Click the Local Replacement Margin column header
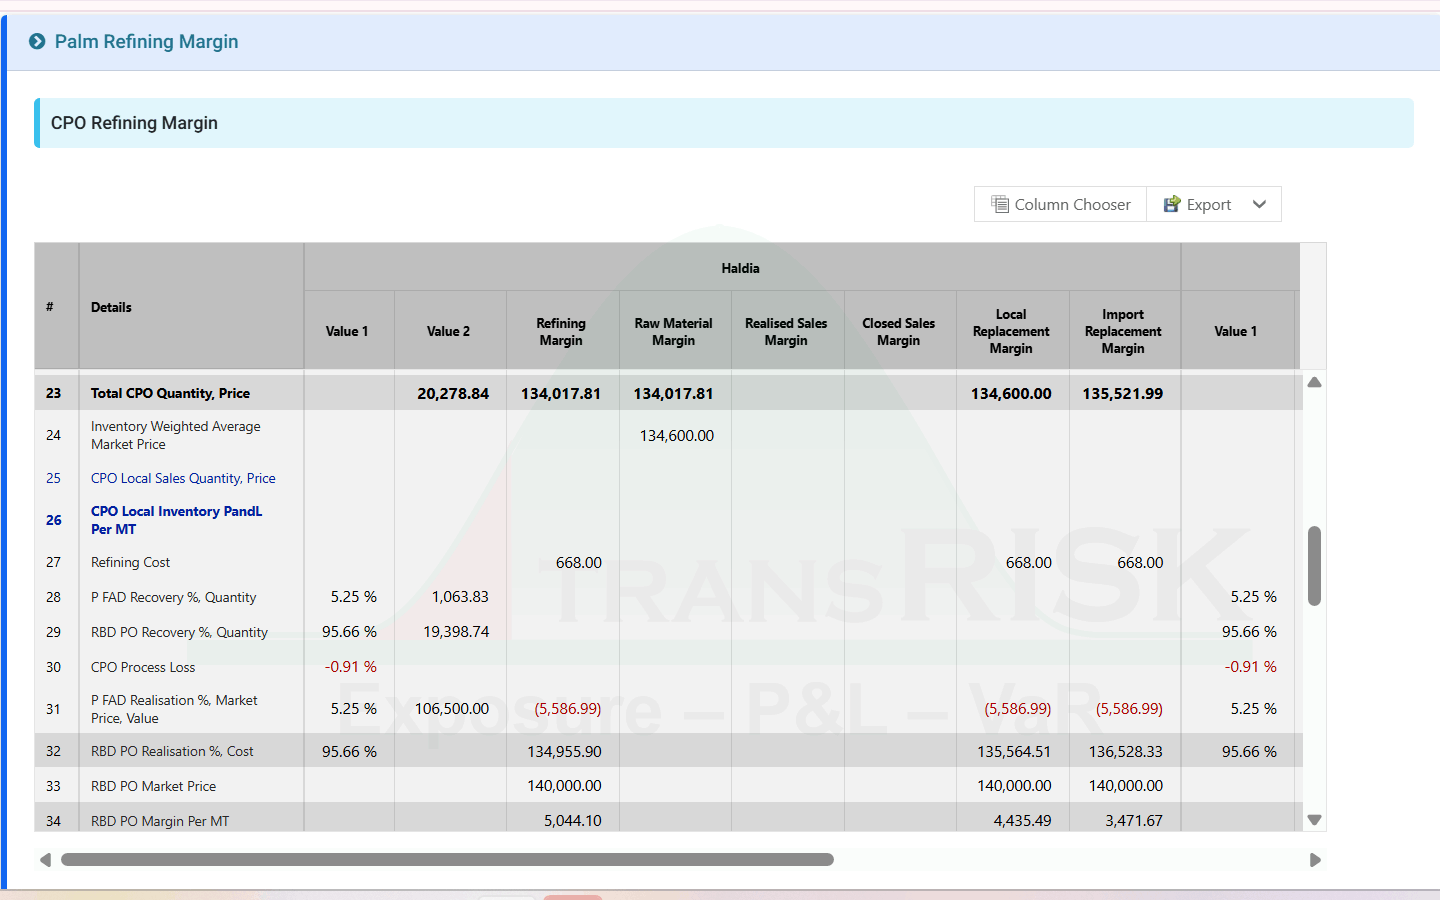 click(x=1012, y=331)
